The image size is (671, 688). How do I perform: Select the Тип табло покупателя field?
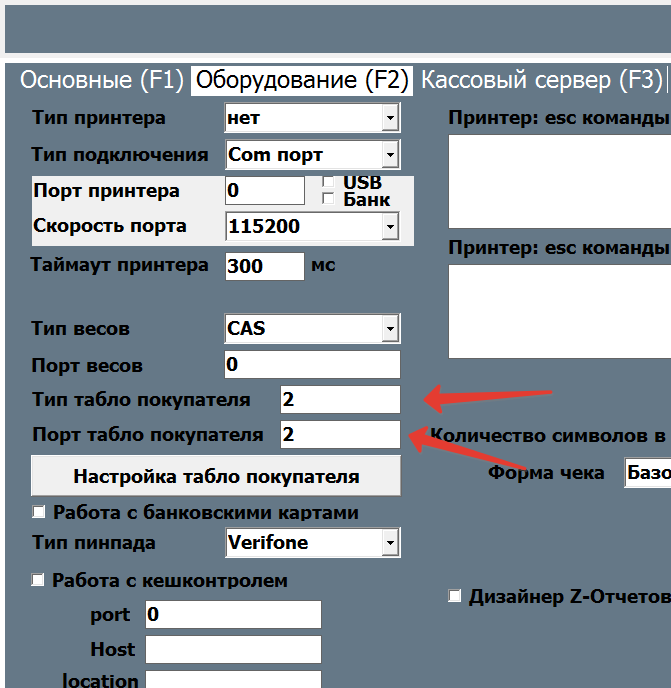[339, 400]
